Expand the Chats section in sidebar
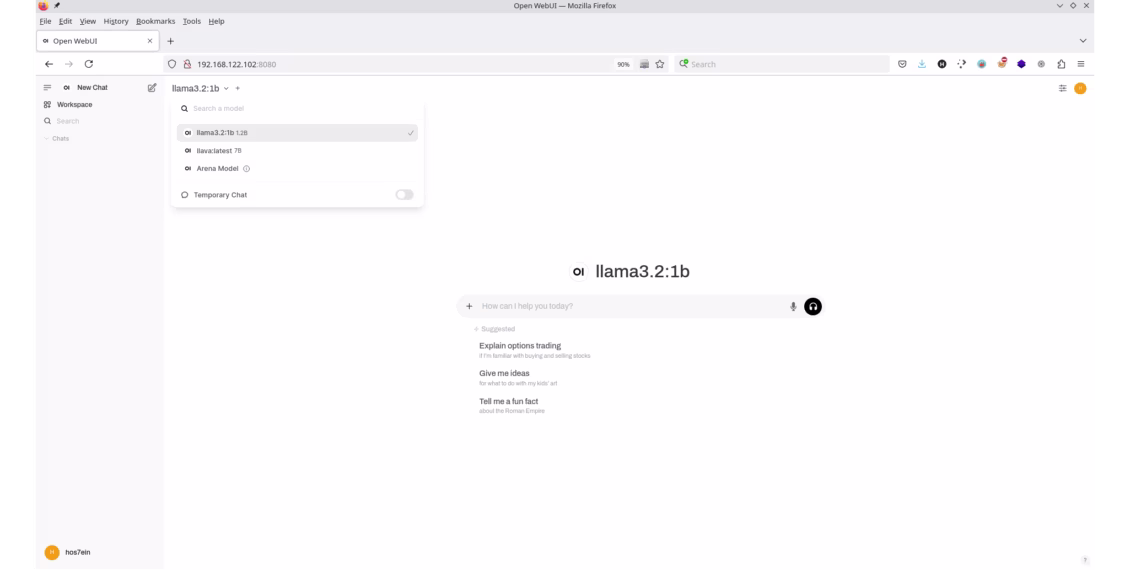1130x580 pixels. (x=60, y=139)
